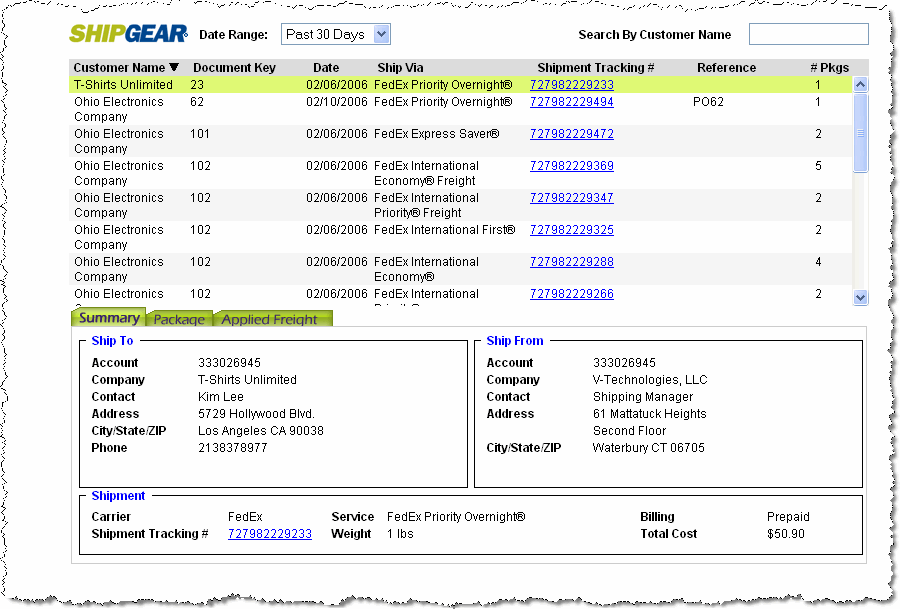Follow tracking number 727982229472

(x=572, y=134)
